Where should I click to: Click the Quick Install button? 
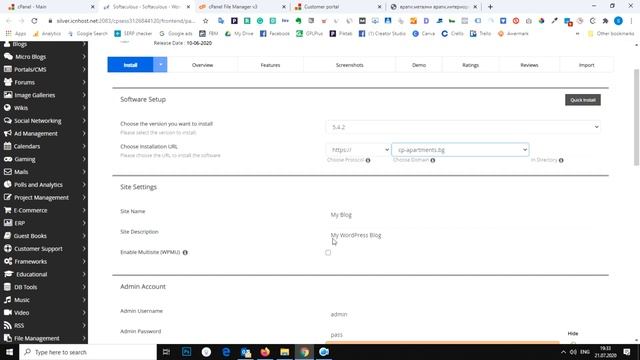tap(582, 100)
